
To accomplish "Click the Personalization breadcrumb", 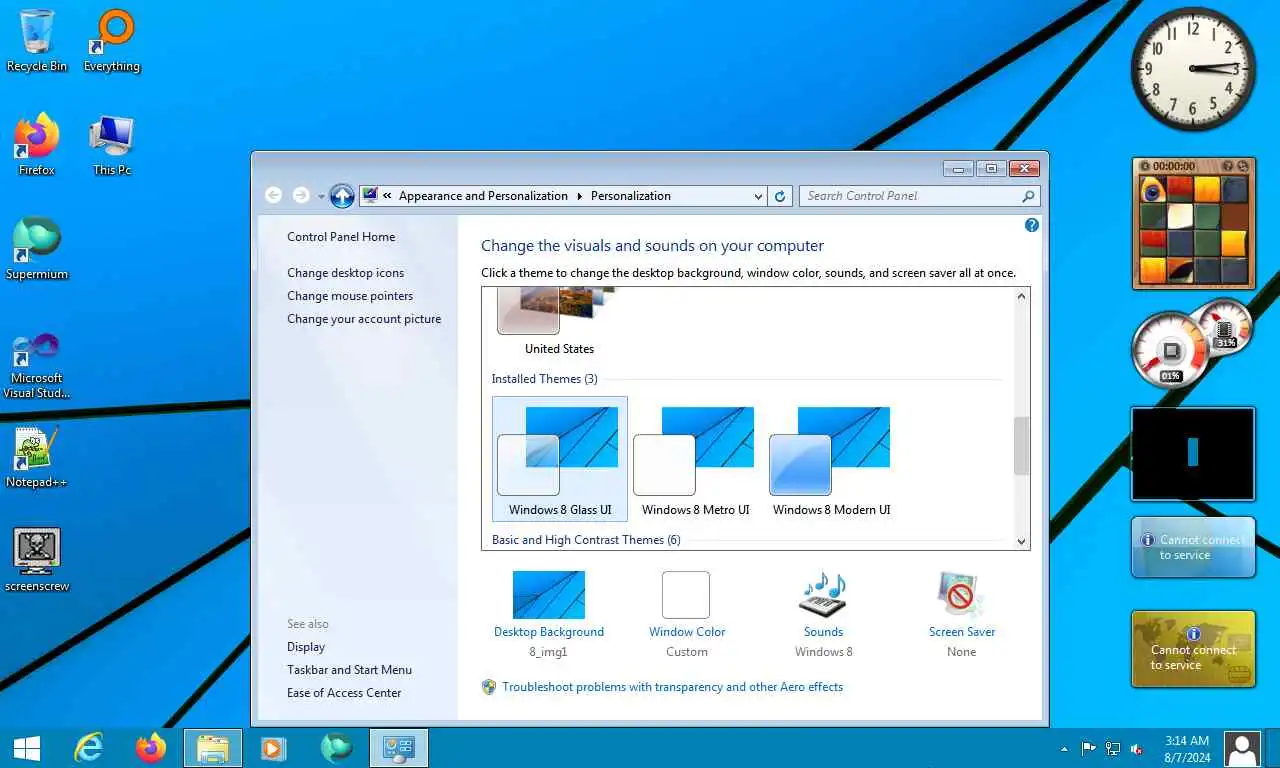I will tap(631, 196).
